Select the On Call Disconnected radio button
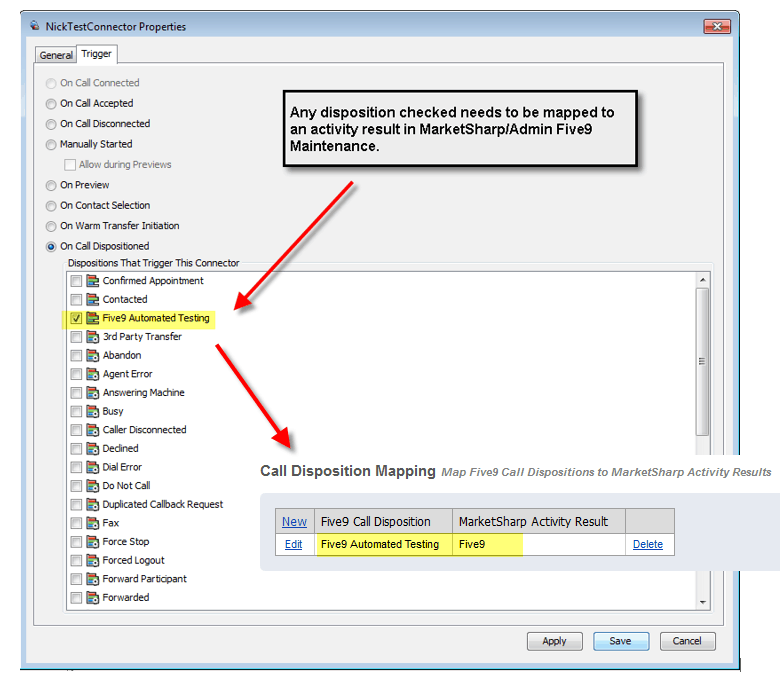 click(x=51, y=124)
